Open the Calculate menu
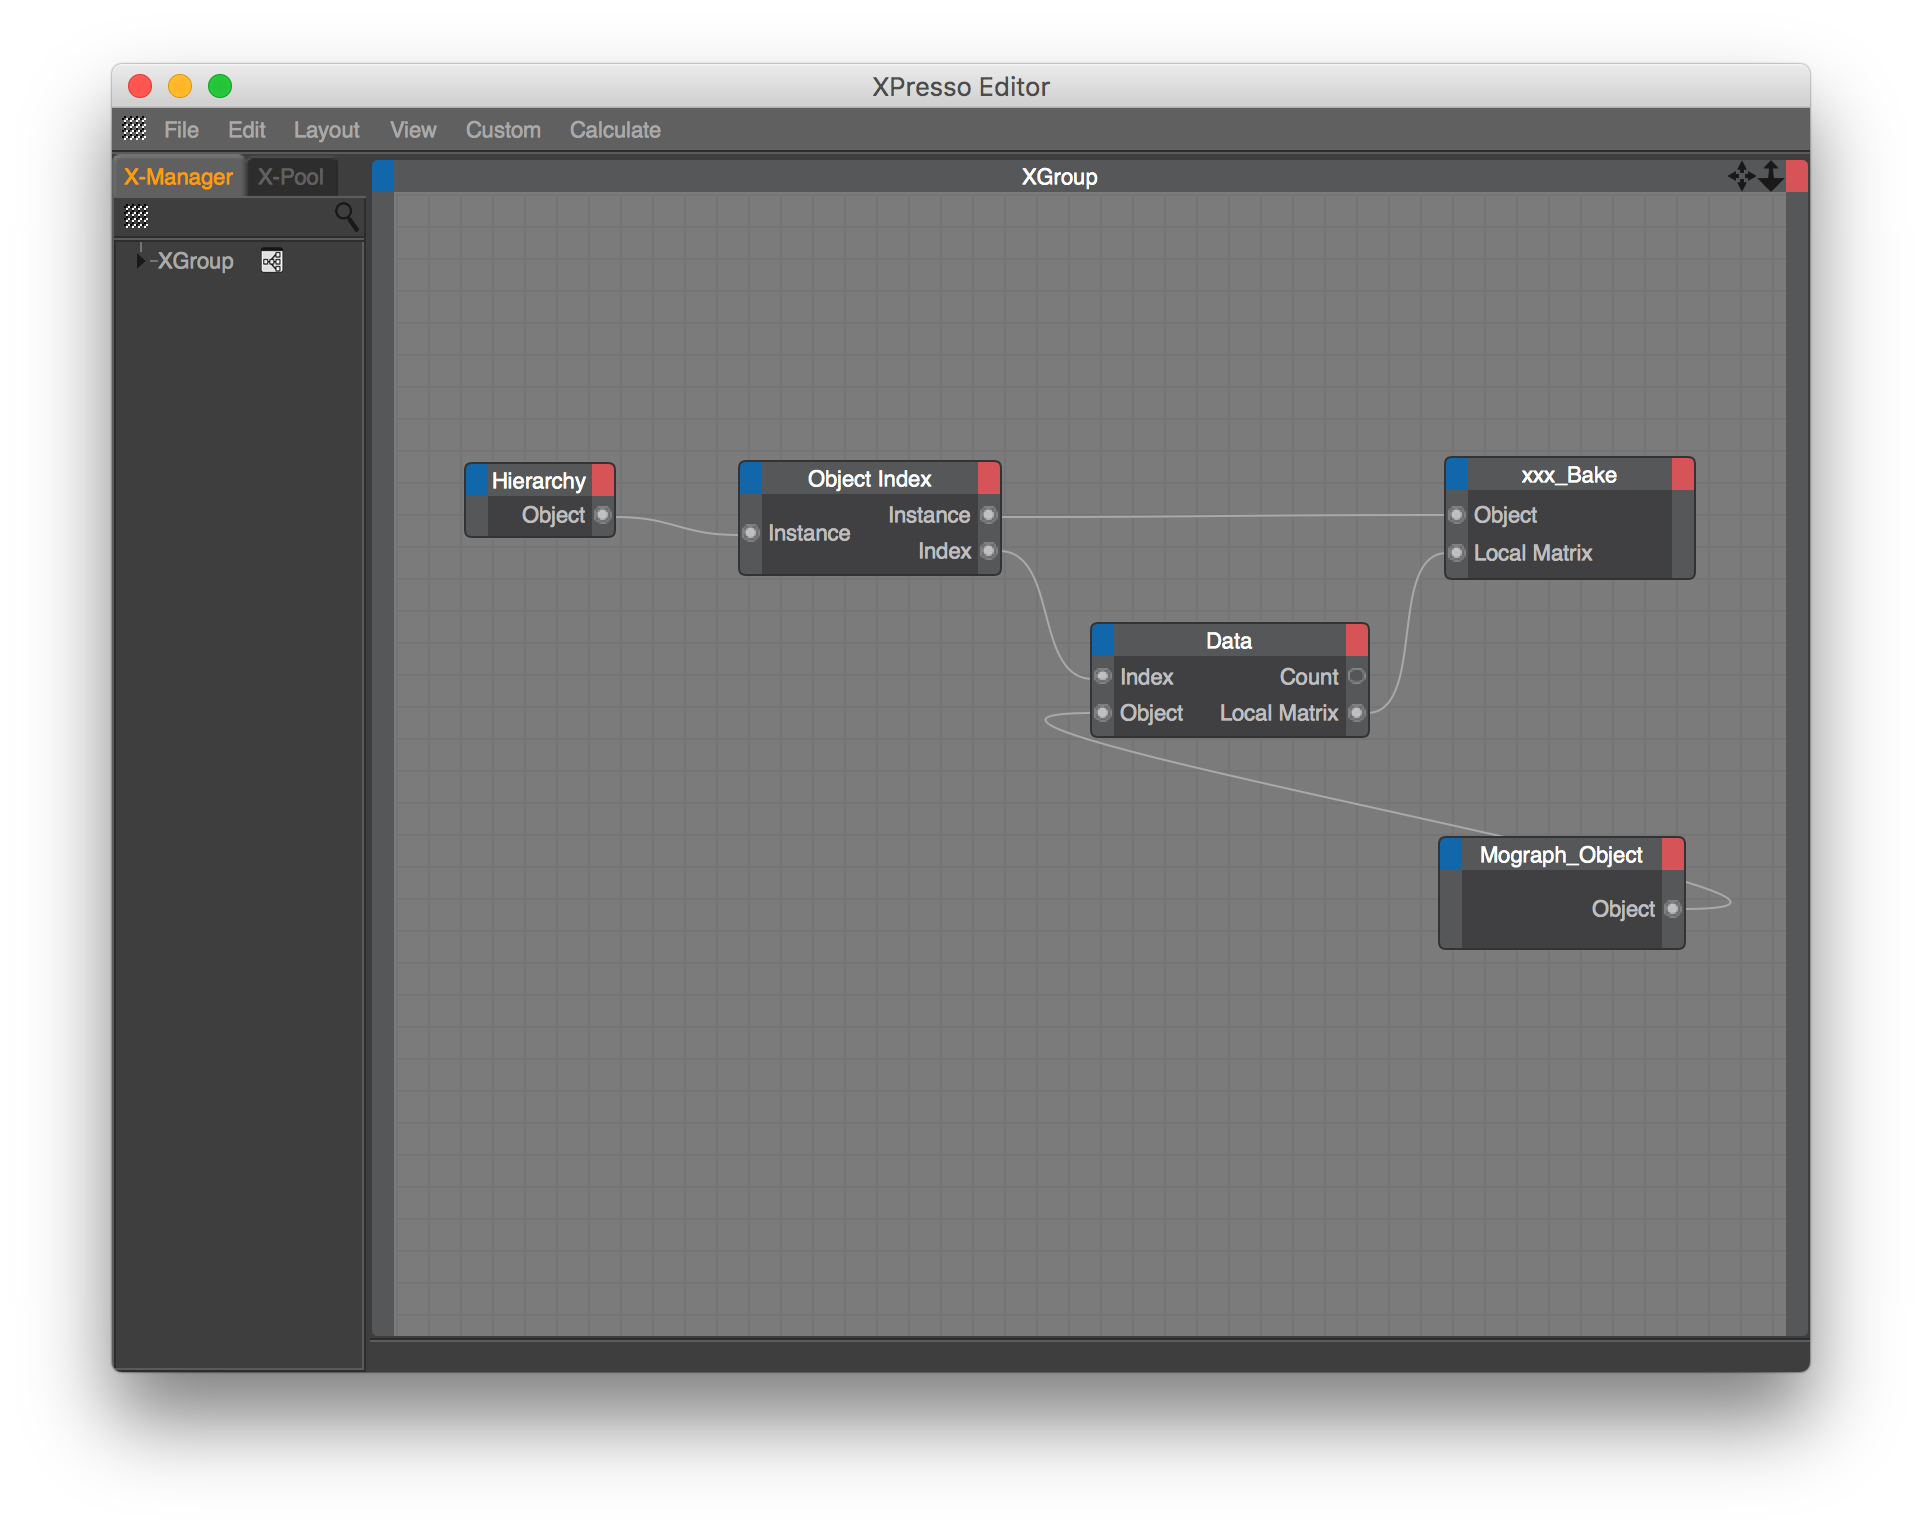The width and height of the screenshot is (1922, 1532). pos(614,130)
